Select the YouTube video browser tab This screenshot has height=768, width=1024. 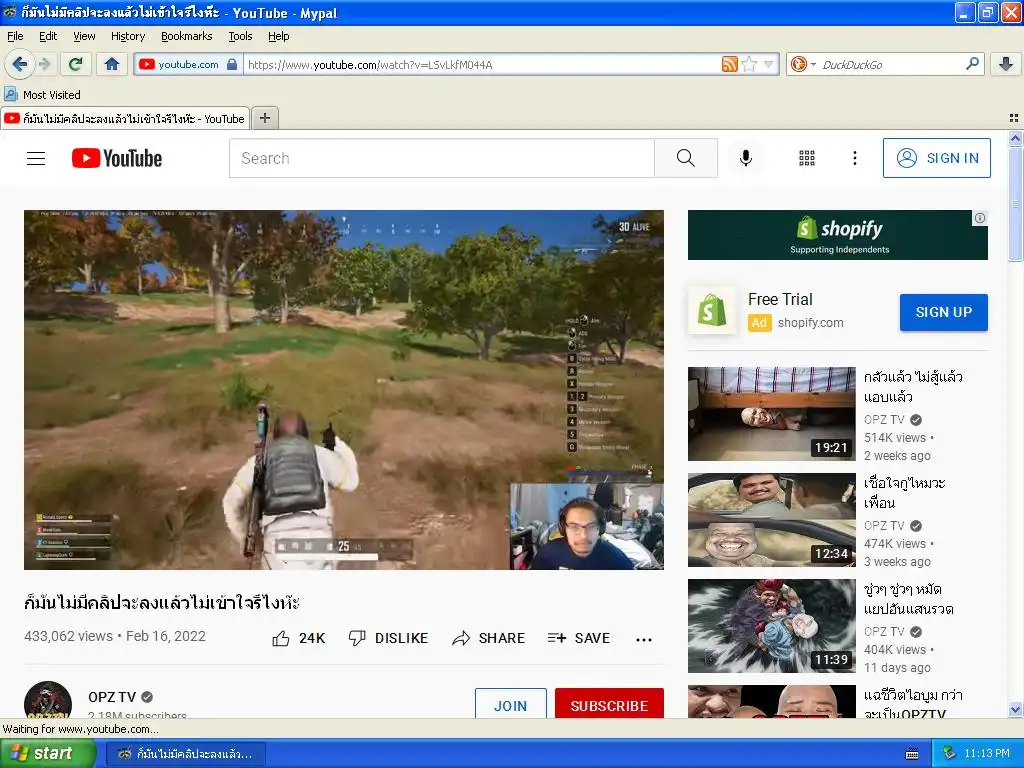point(125,118)
